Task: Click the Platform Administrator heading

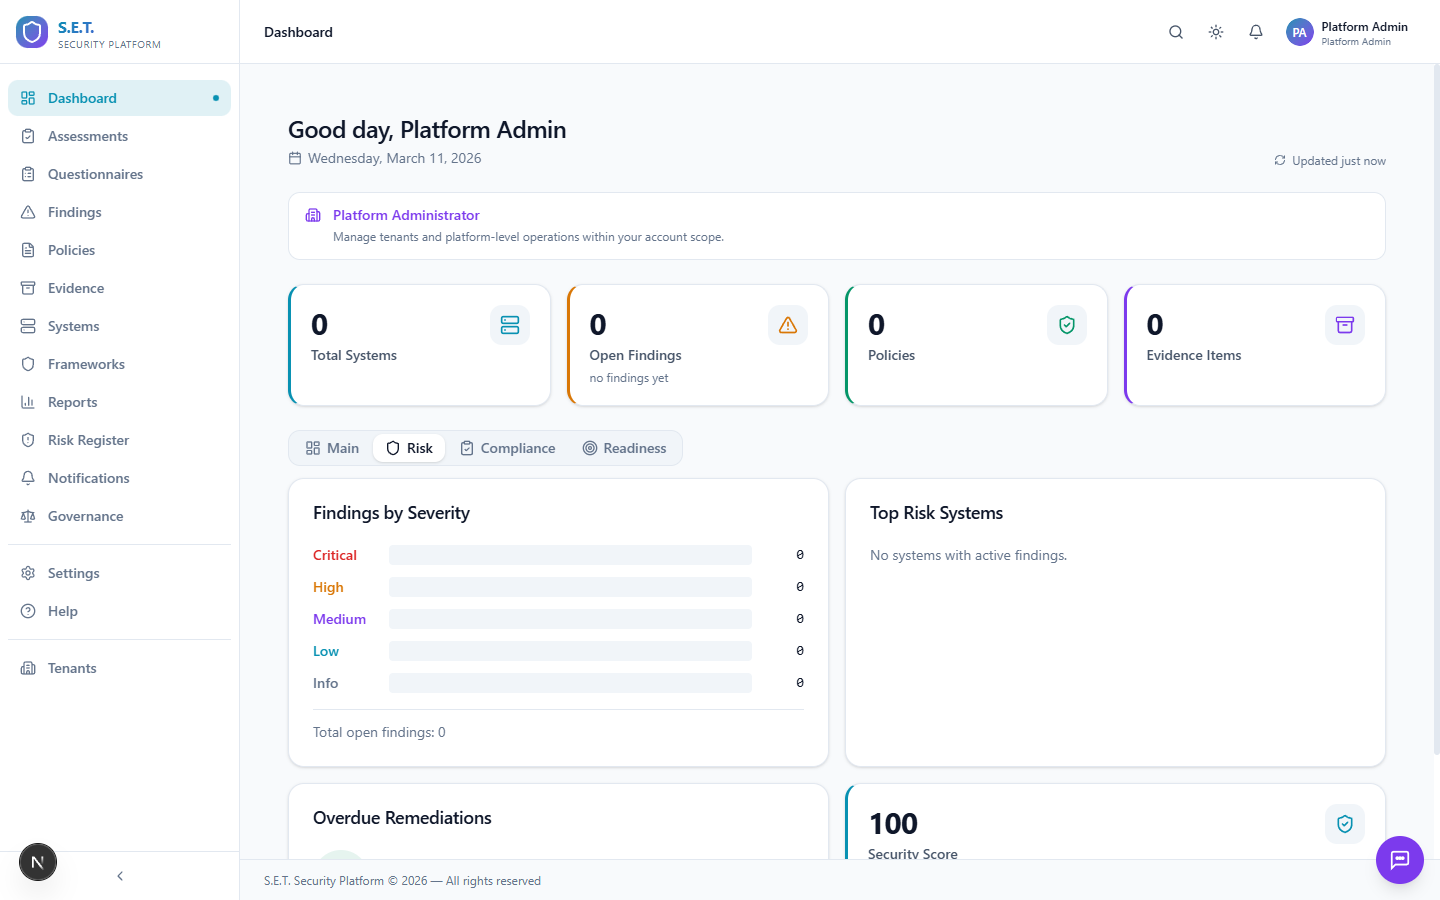Action: (406, 215)
